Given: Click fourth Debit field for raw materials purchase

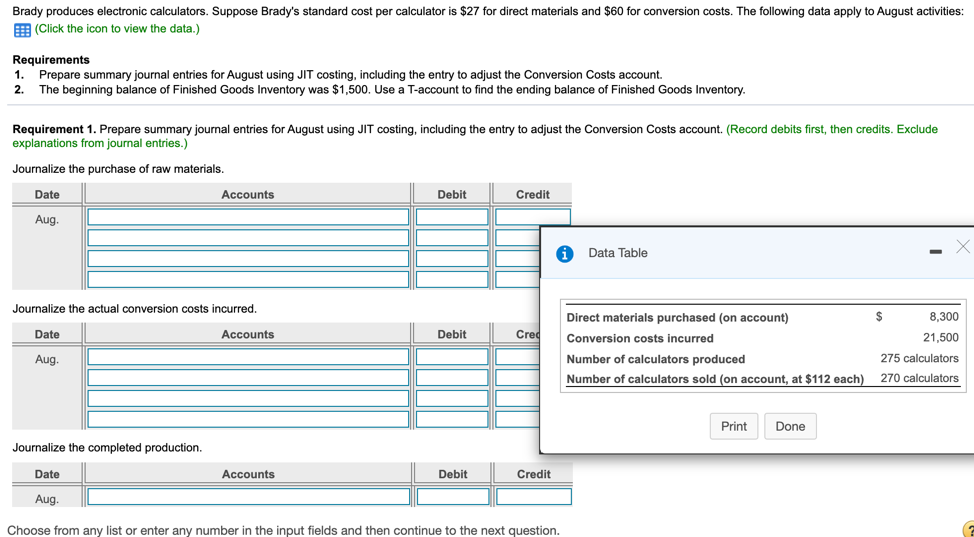Looking at the screenshot, I should pyautogui.click(x=452, y=279).
